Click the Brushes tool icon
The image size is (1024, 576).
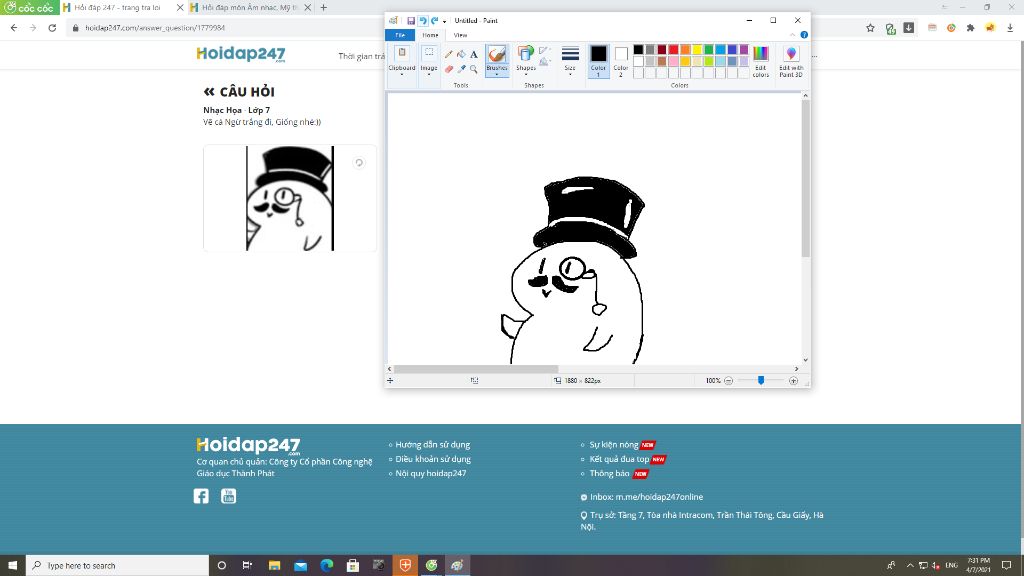click(x=496, y=54)
